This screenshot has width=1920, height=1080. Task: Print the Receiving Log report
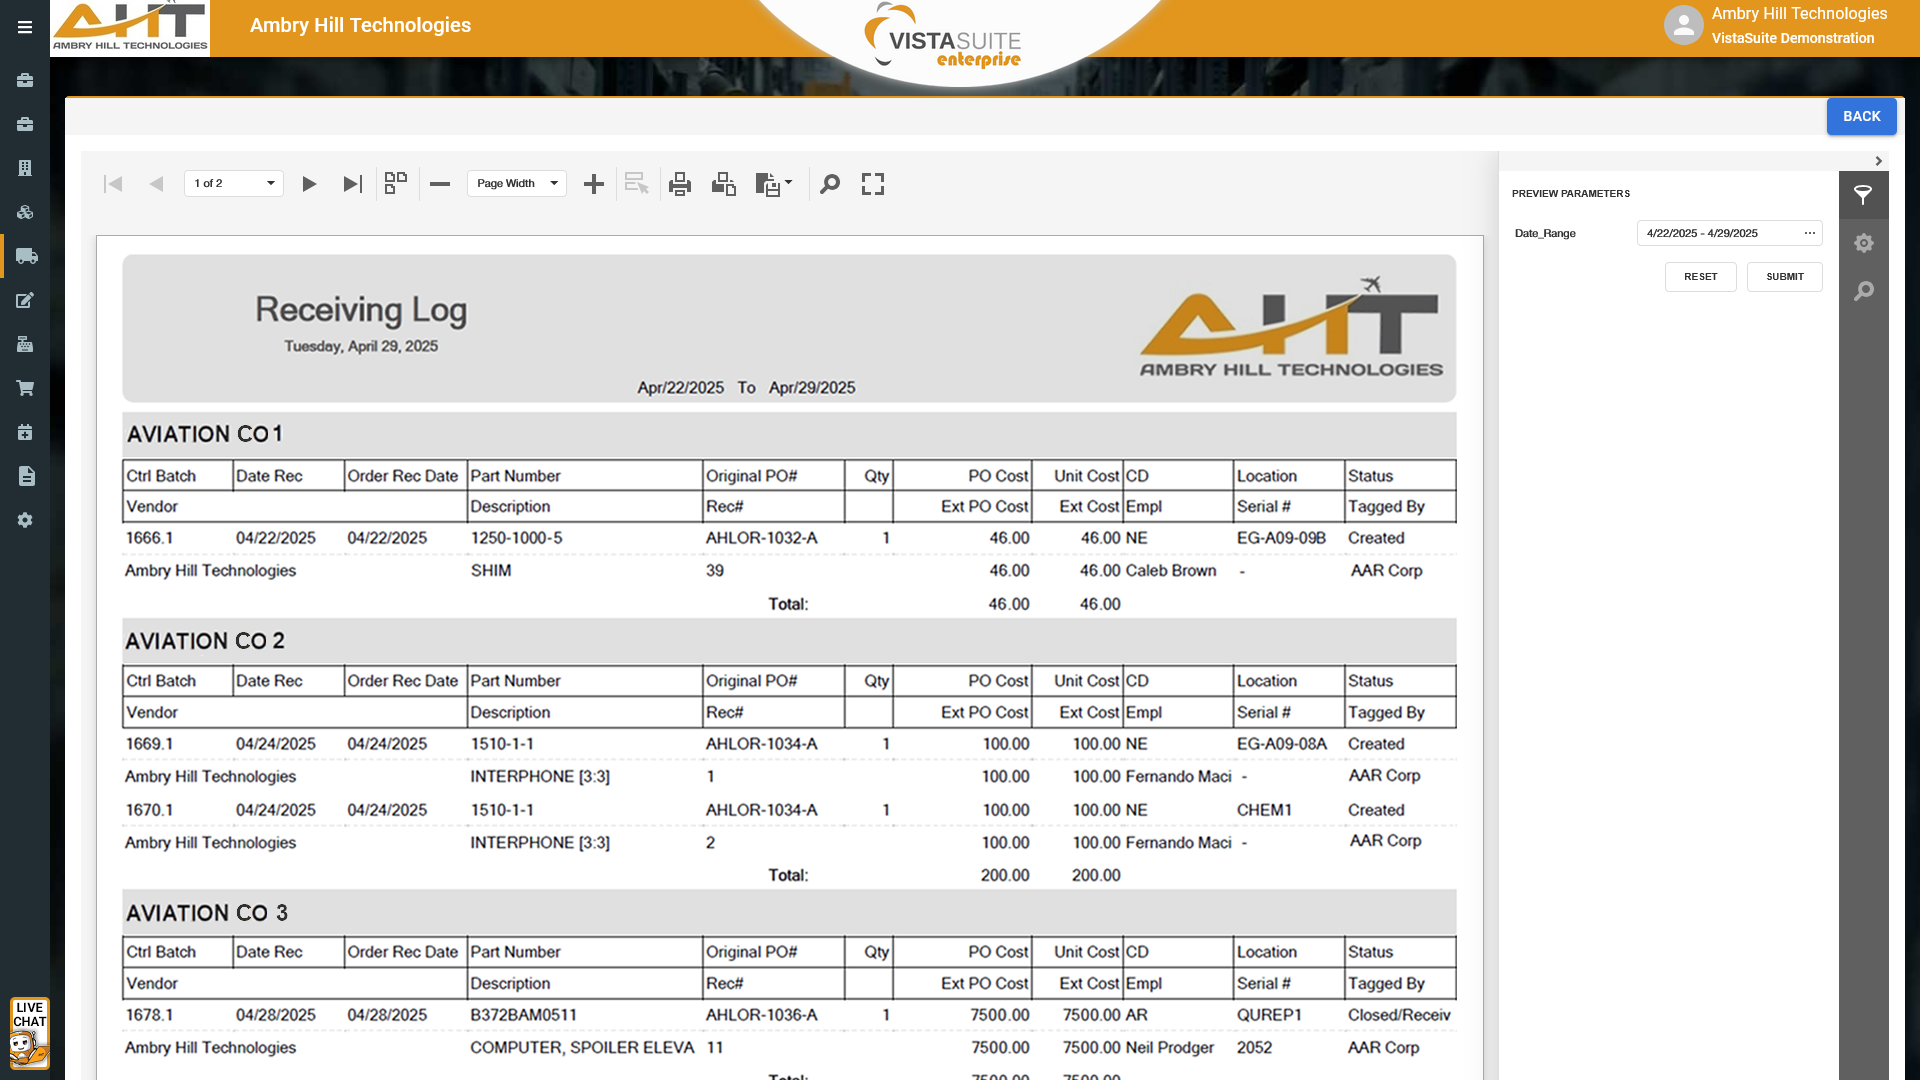point(680,184)
